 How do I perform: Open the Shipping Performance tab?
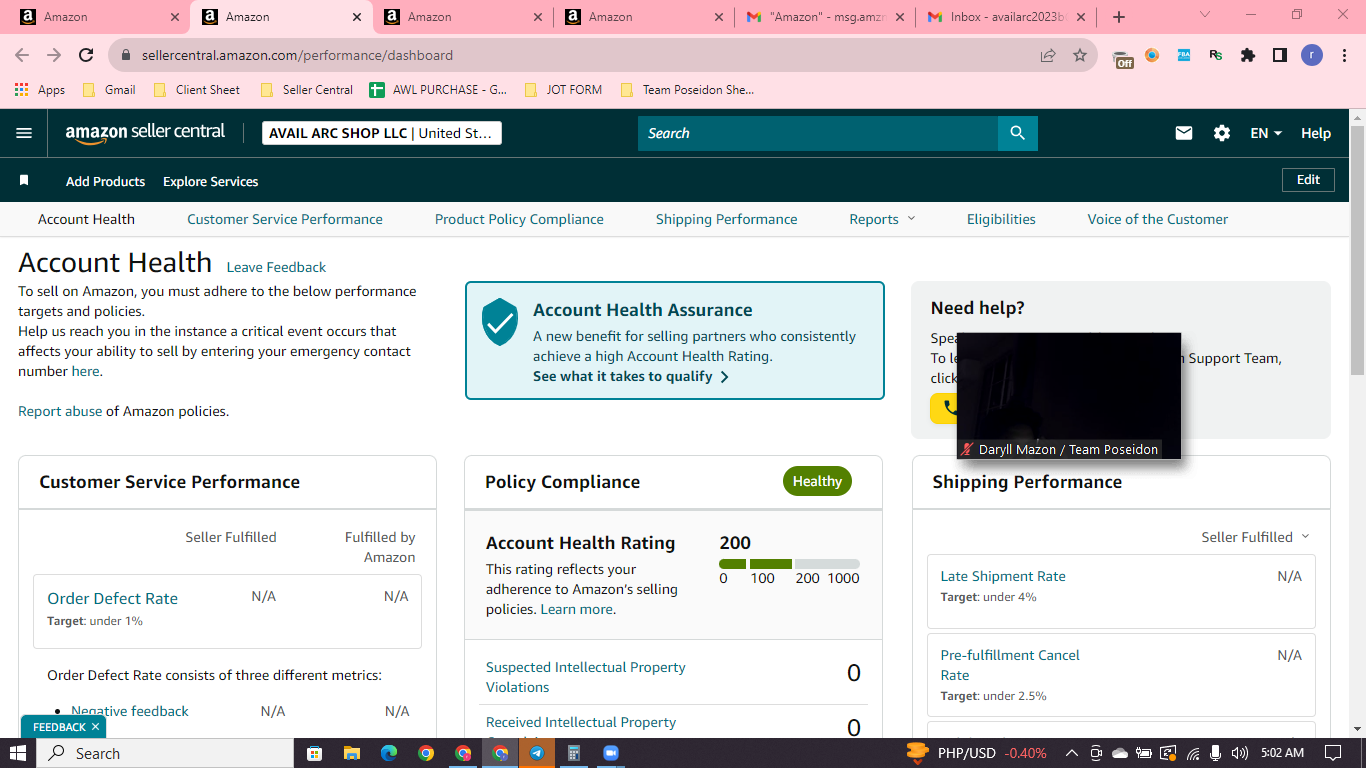[x=727, y=219]
